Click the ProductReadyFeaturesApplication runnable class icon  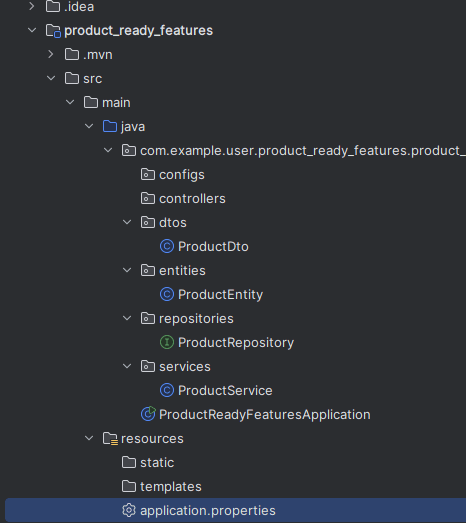(x=148, y=414)
